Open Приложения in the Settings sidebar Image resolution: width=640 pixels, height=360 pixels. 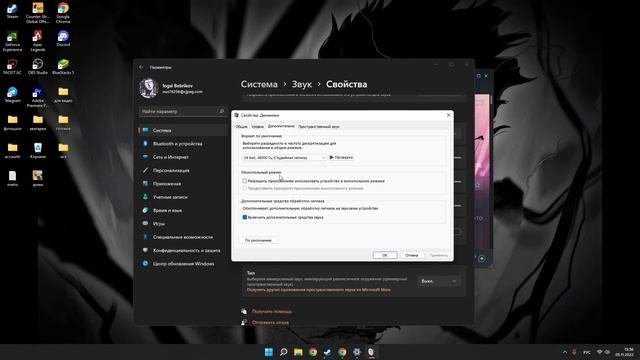point(184,184)
